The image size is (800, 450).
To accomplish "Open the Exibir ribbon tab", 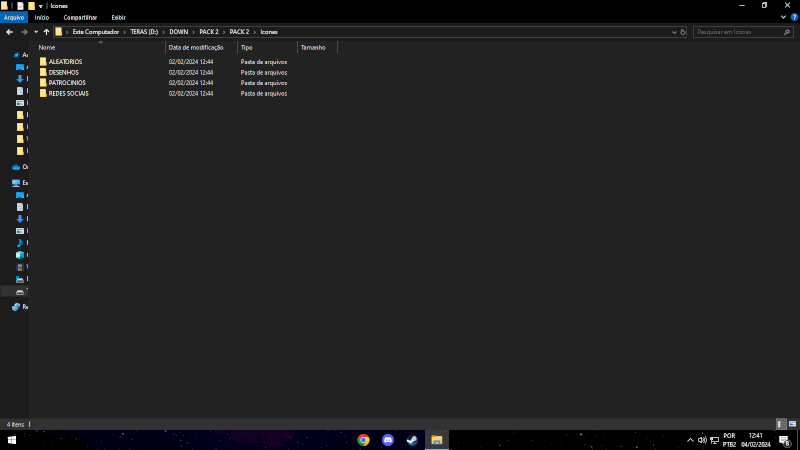I will (x=118, y=17).
